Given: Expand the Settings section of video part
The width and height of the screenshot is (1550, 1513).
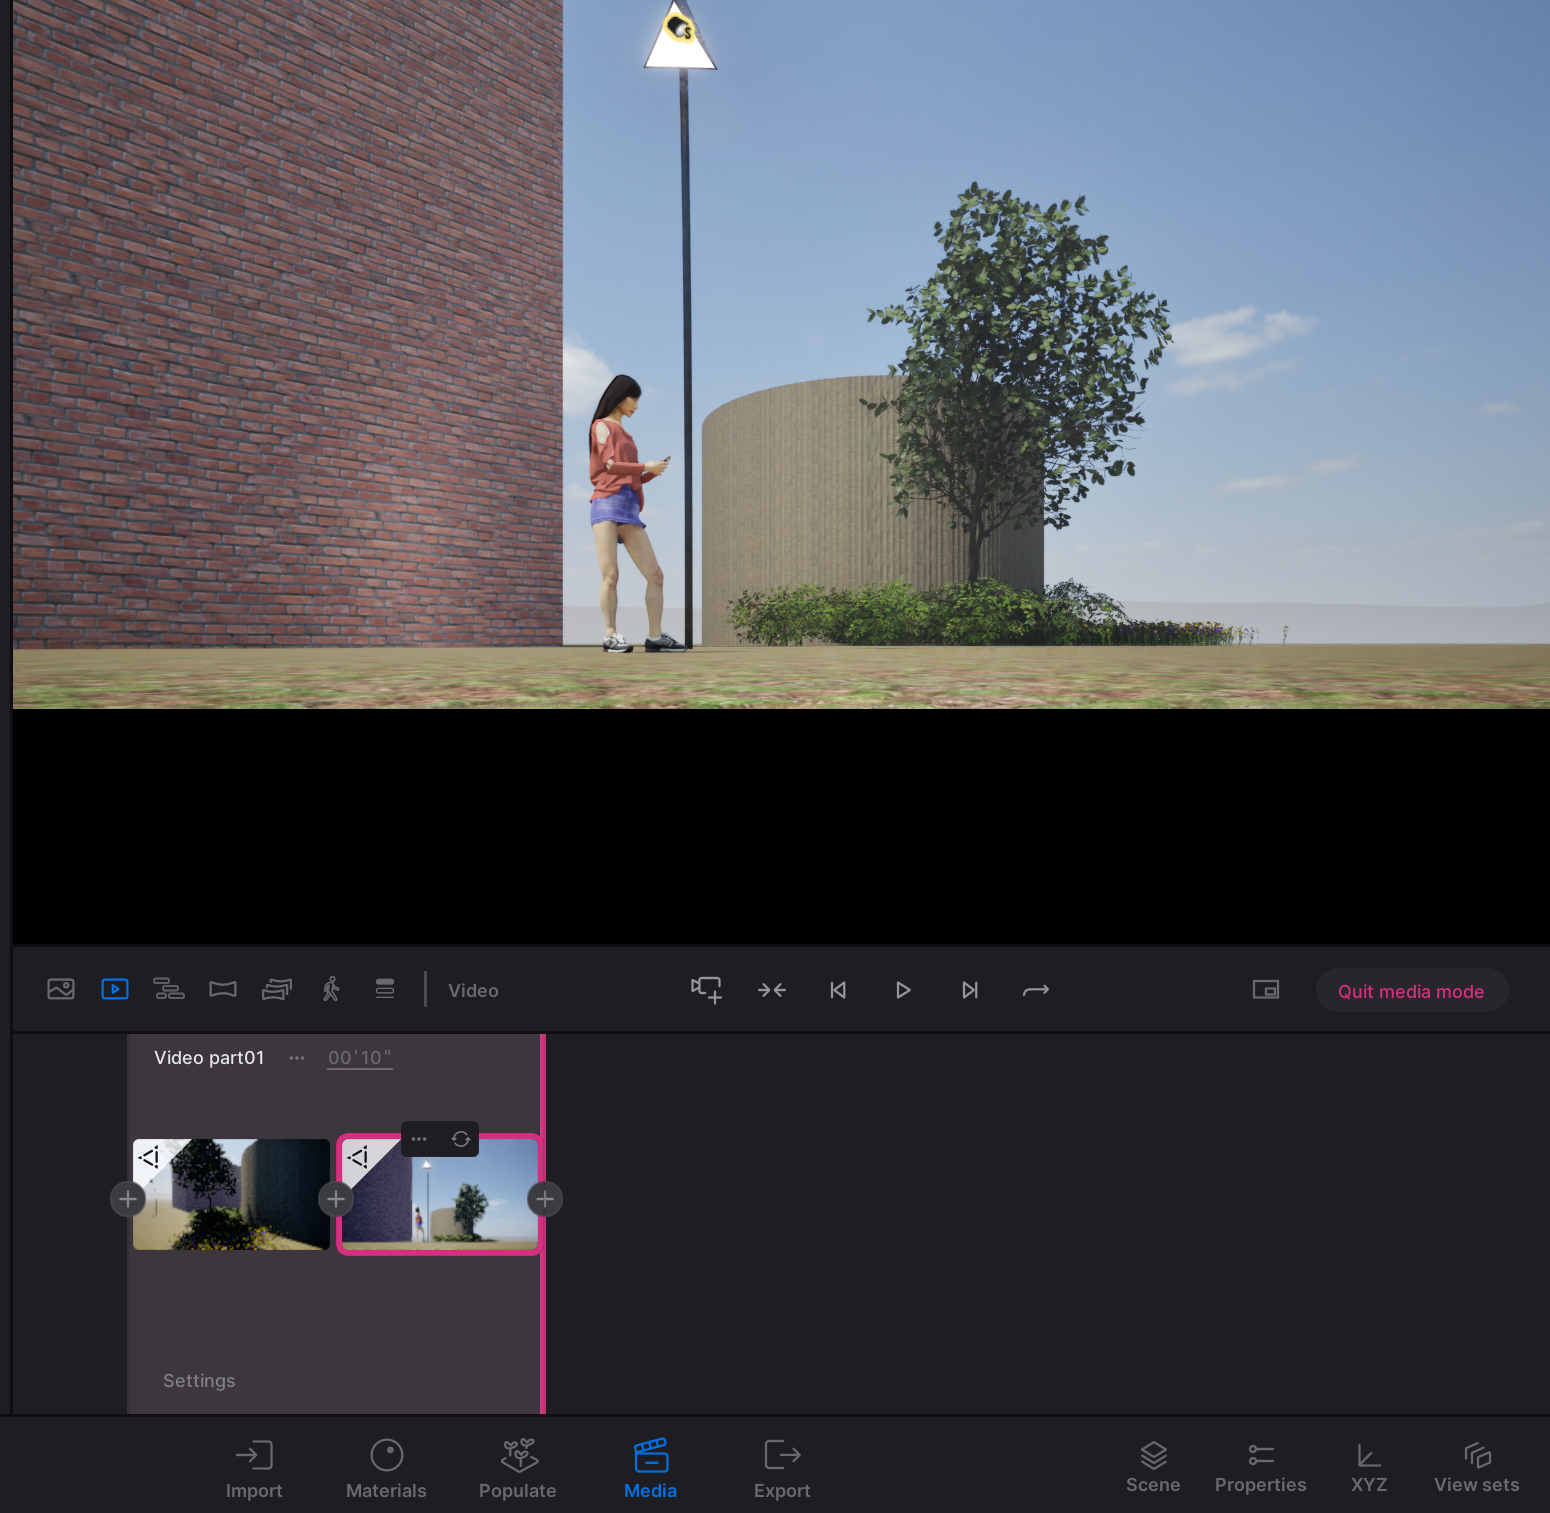Looking at the screenshot, I should (199, 1381).
